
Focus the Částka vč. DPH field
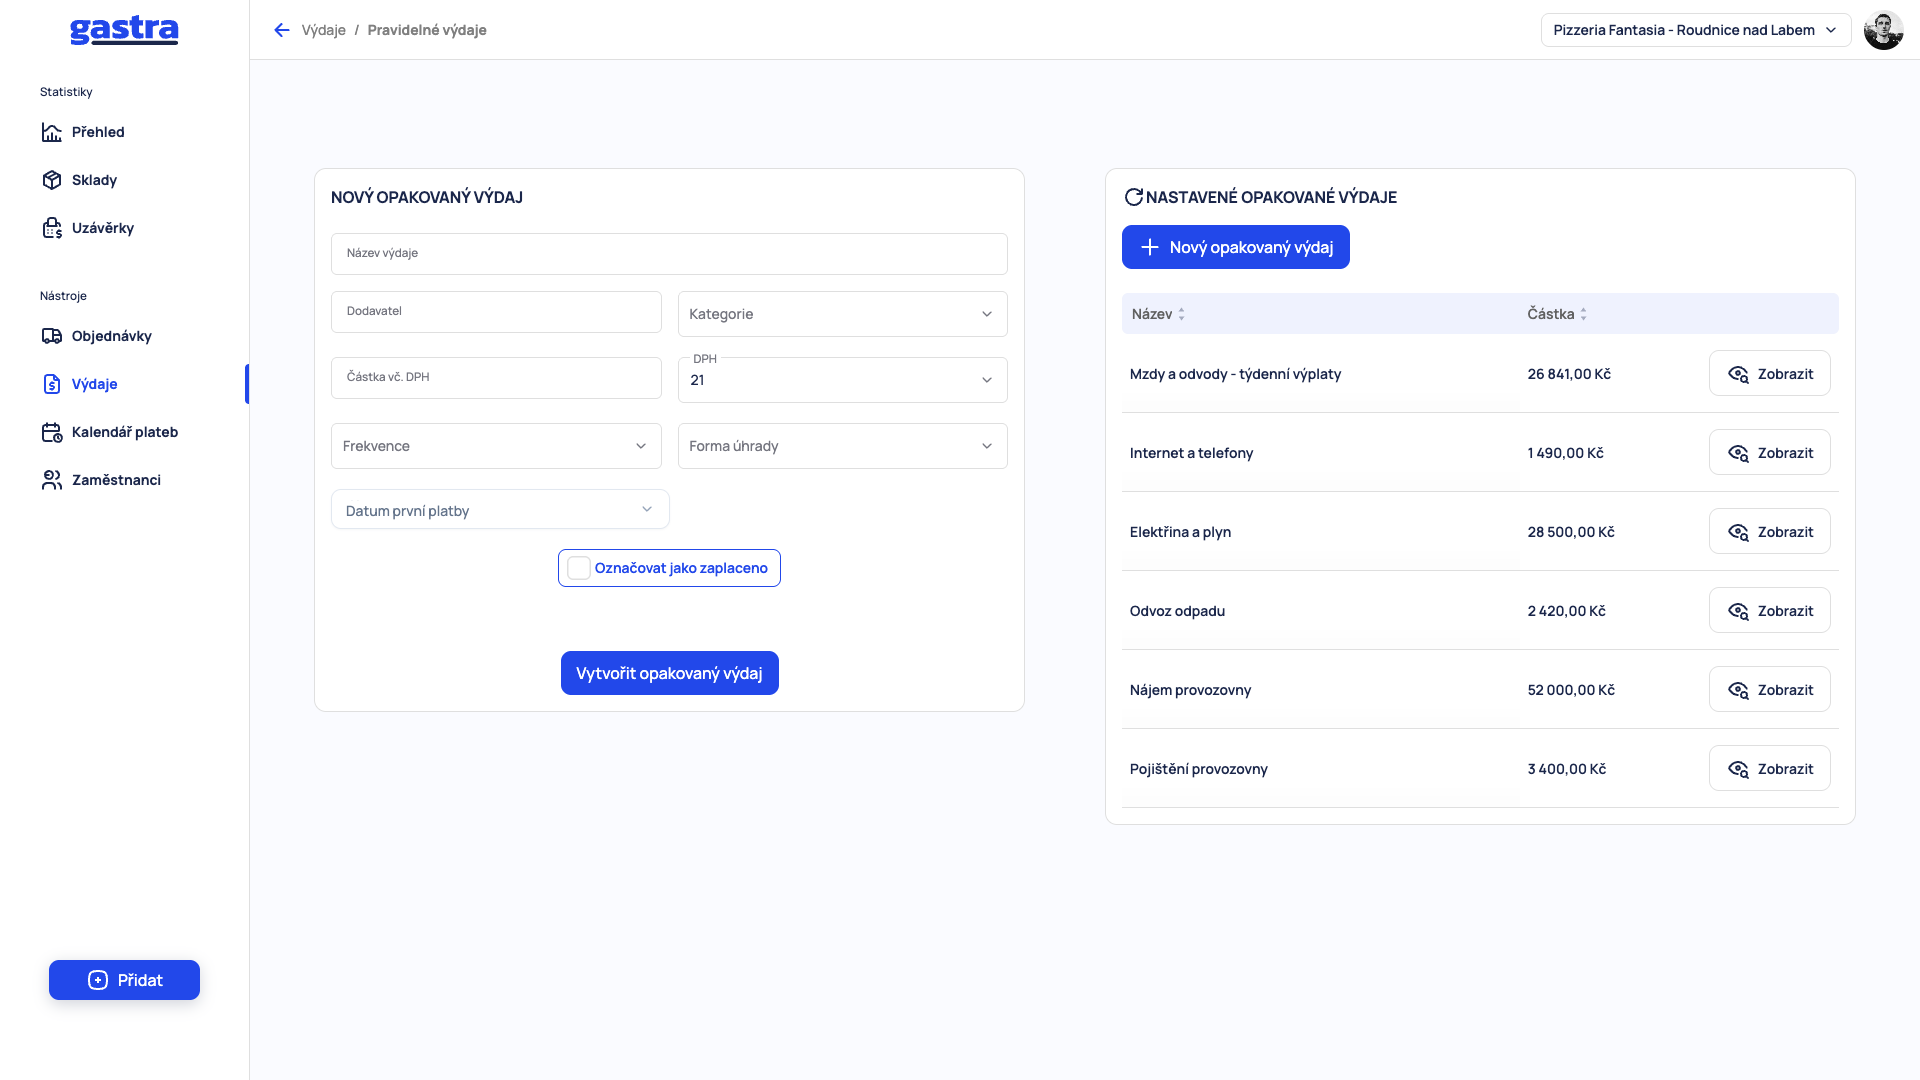pyautogui.click(x=496, y=378)
